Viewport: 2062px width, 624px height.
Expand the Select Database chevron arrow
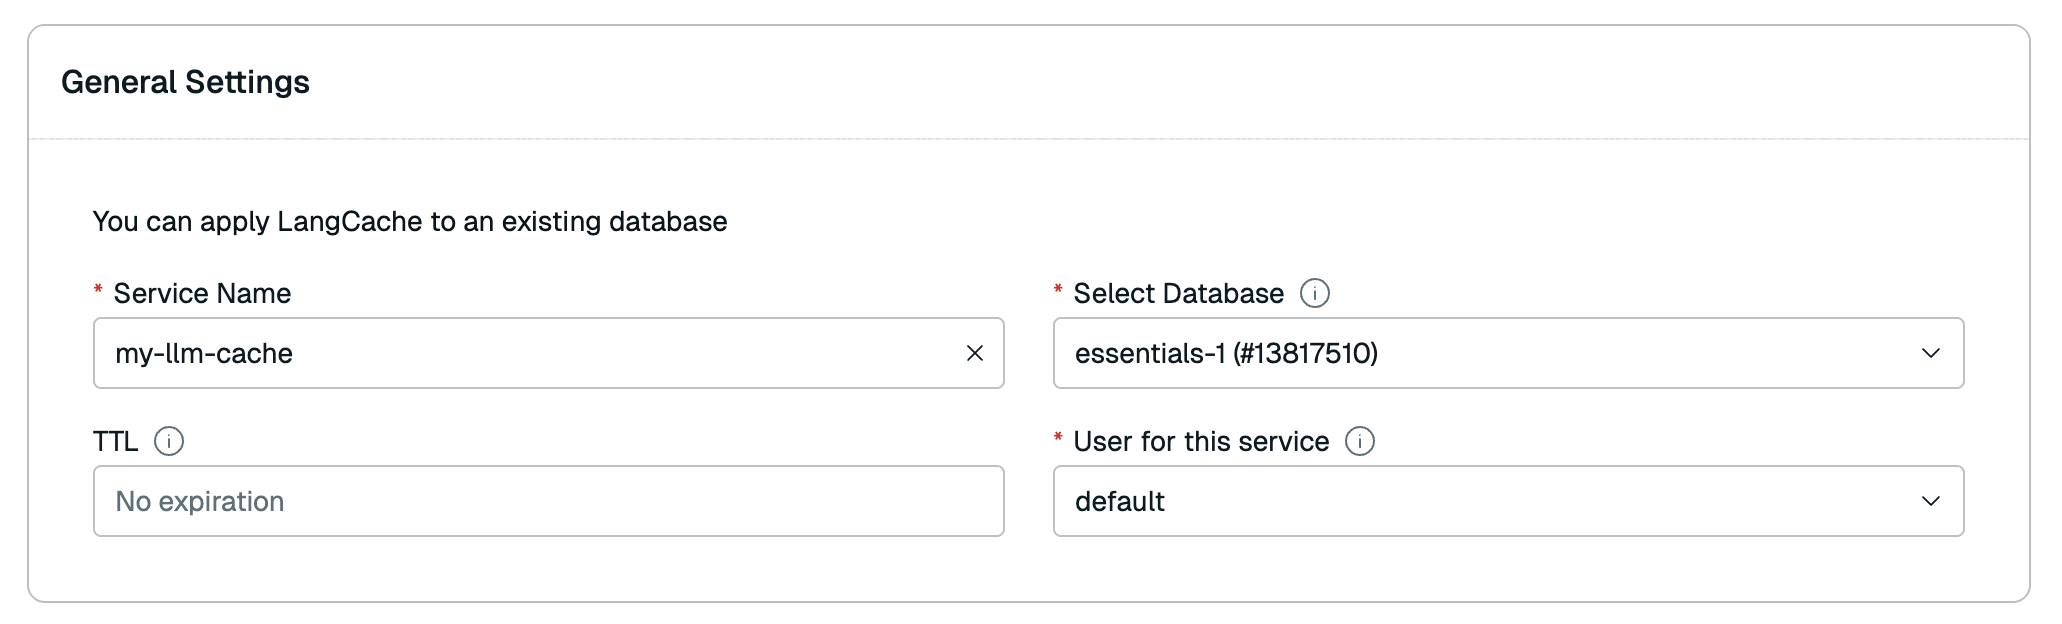point(1930,353)
